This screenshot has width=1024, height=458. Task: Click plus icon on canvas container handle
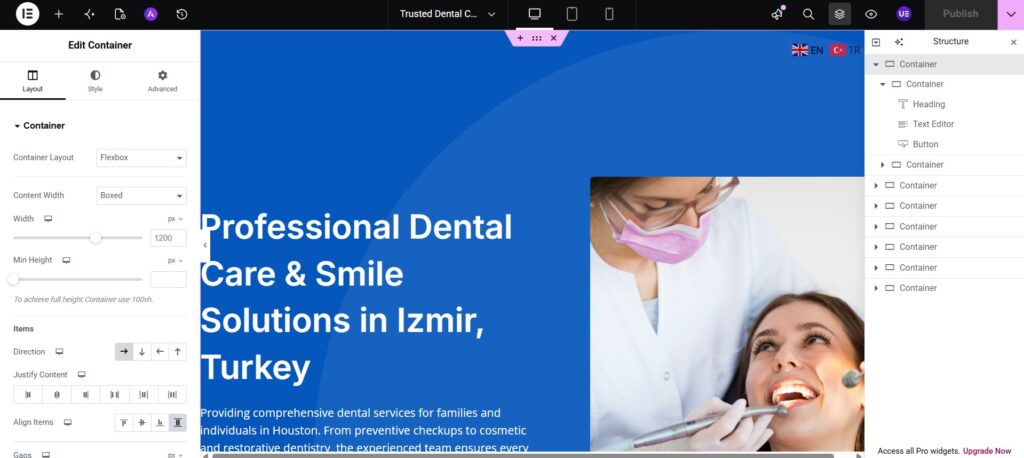[x=520, y=39]
